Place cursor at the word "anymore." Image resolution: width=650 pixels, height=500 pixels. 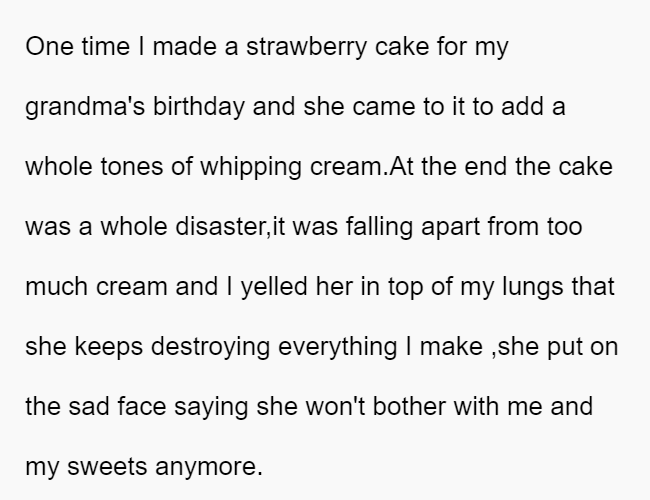tap(209, 467)
